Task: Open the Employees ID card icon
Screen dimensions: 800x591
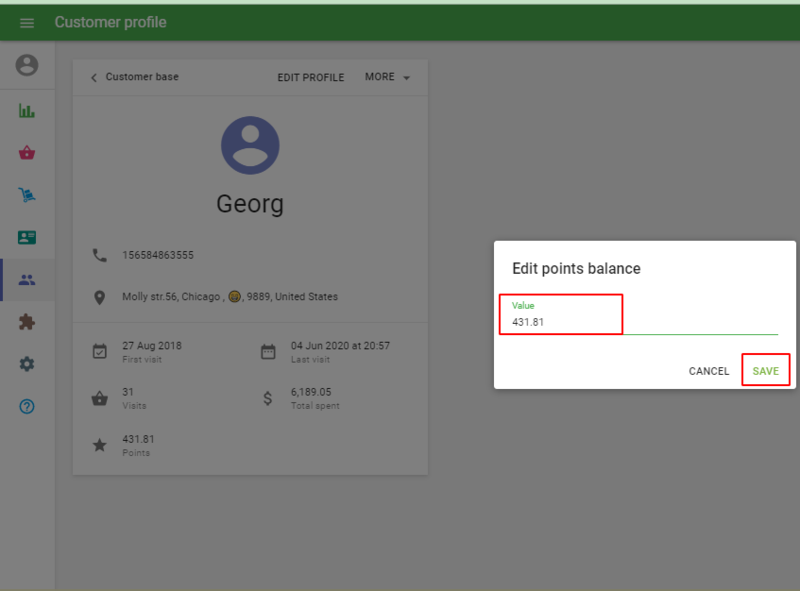Action: (x=27, y=238)
